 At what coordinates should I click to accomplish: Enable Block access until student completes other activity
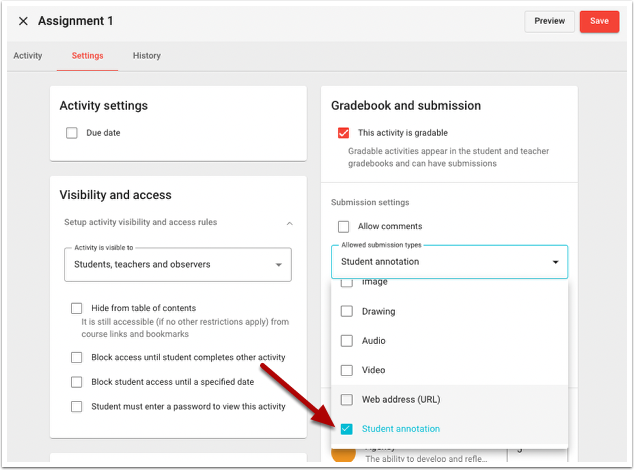(x=77, y=357)
